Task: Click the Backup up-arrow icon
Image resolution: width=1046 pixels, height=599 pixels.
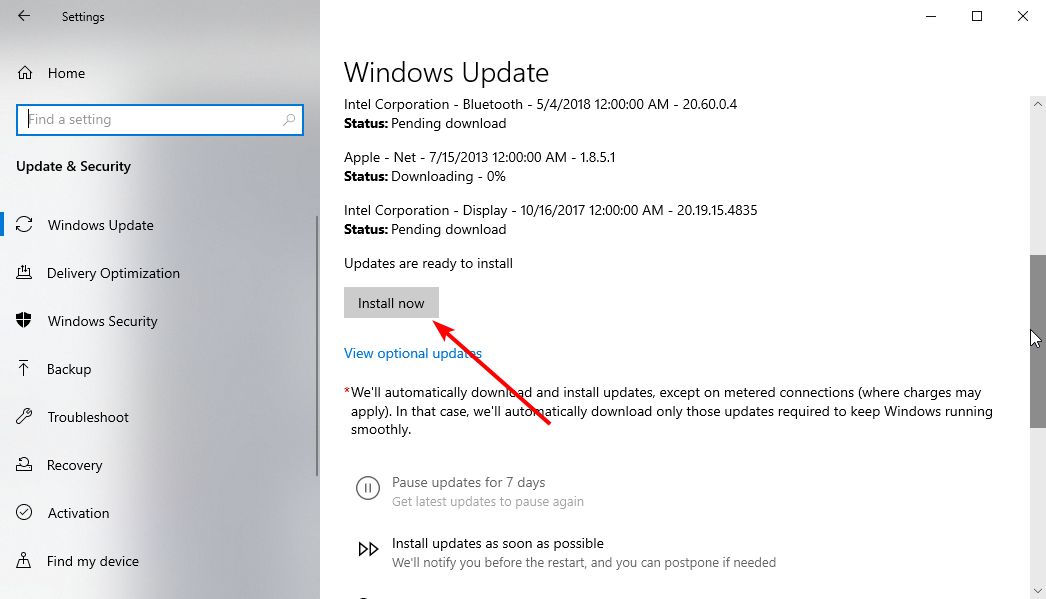Action: (24, 369)
